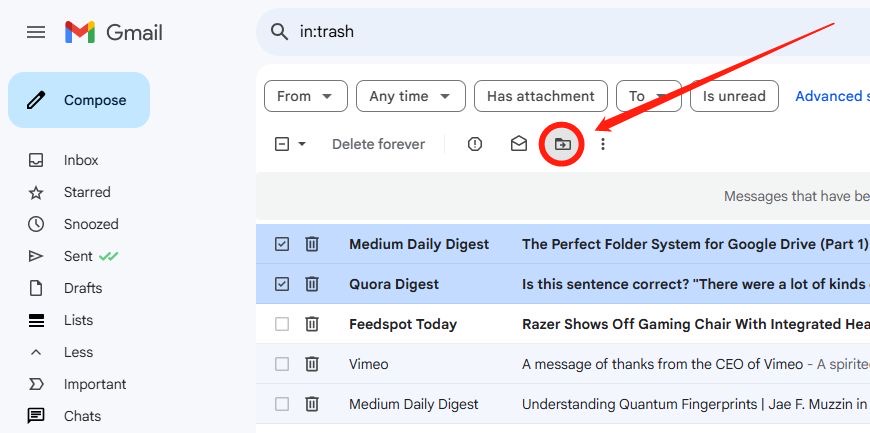Image resolution: width=870 pixels, height=433 pixels.
Task: Click the Move to folder icon
Action: (562, 144)
